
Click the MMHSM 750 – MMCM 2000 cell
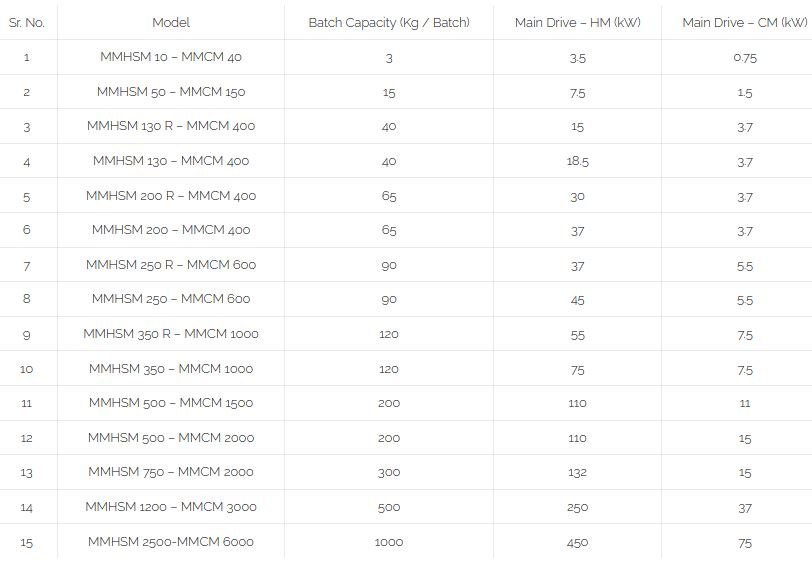click(x=171, y=472)
